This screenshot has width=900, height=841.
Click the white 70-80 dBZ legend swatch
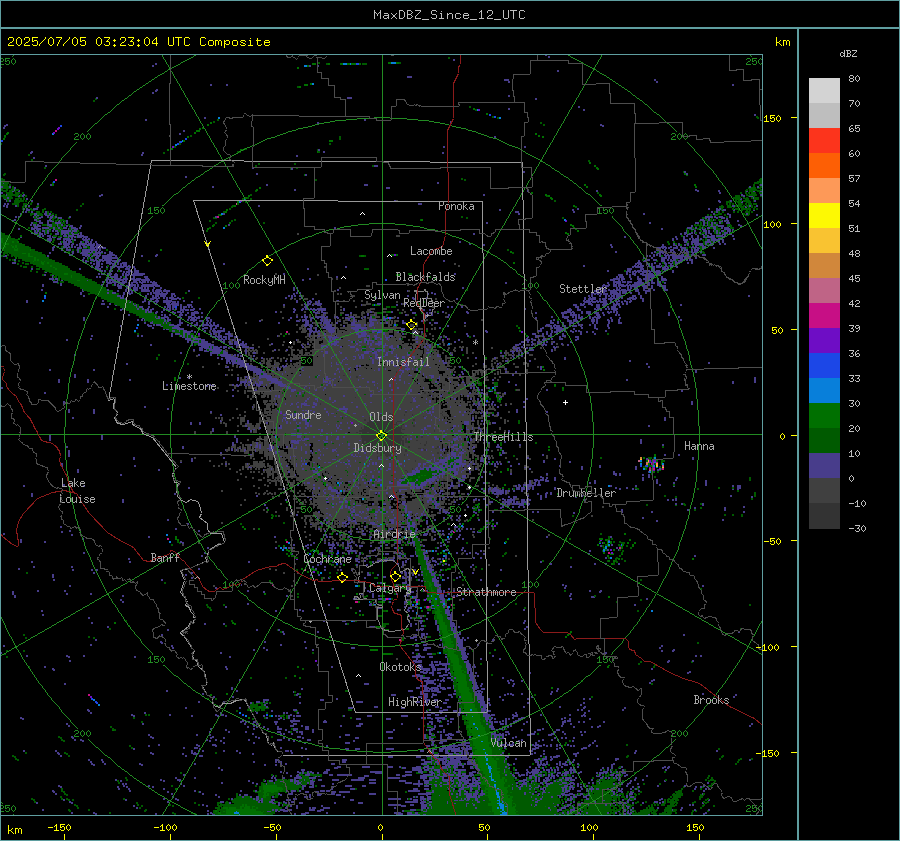(x=824, y=91)
